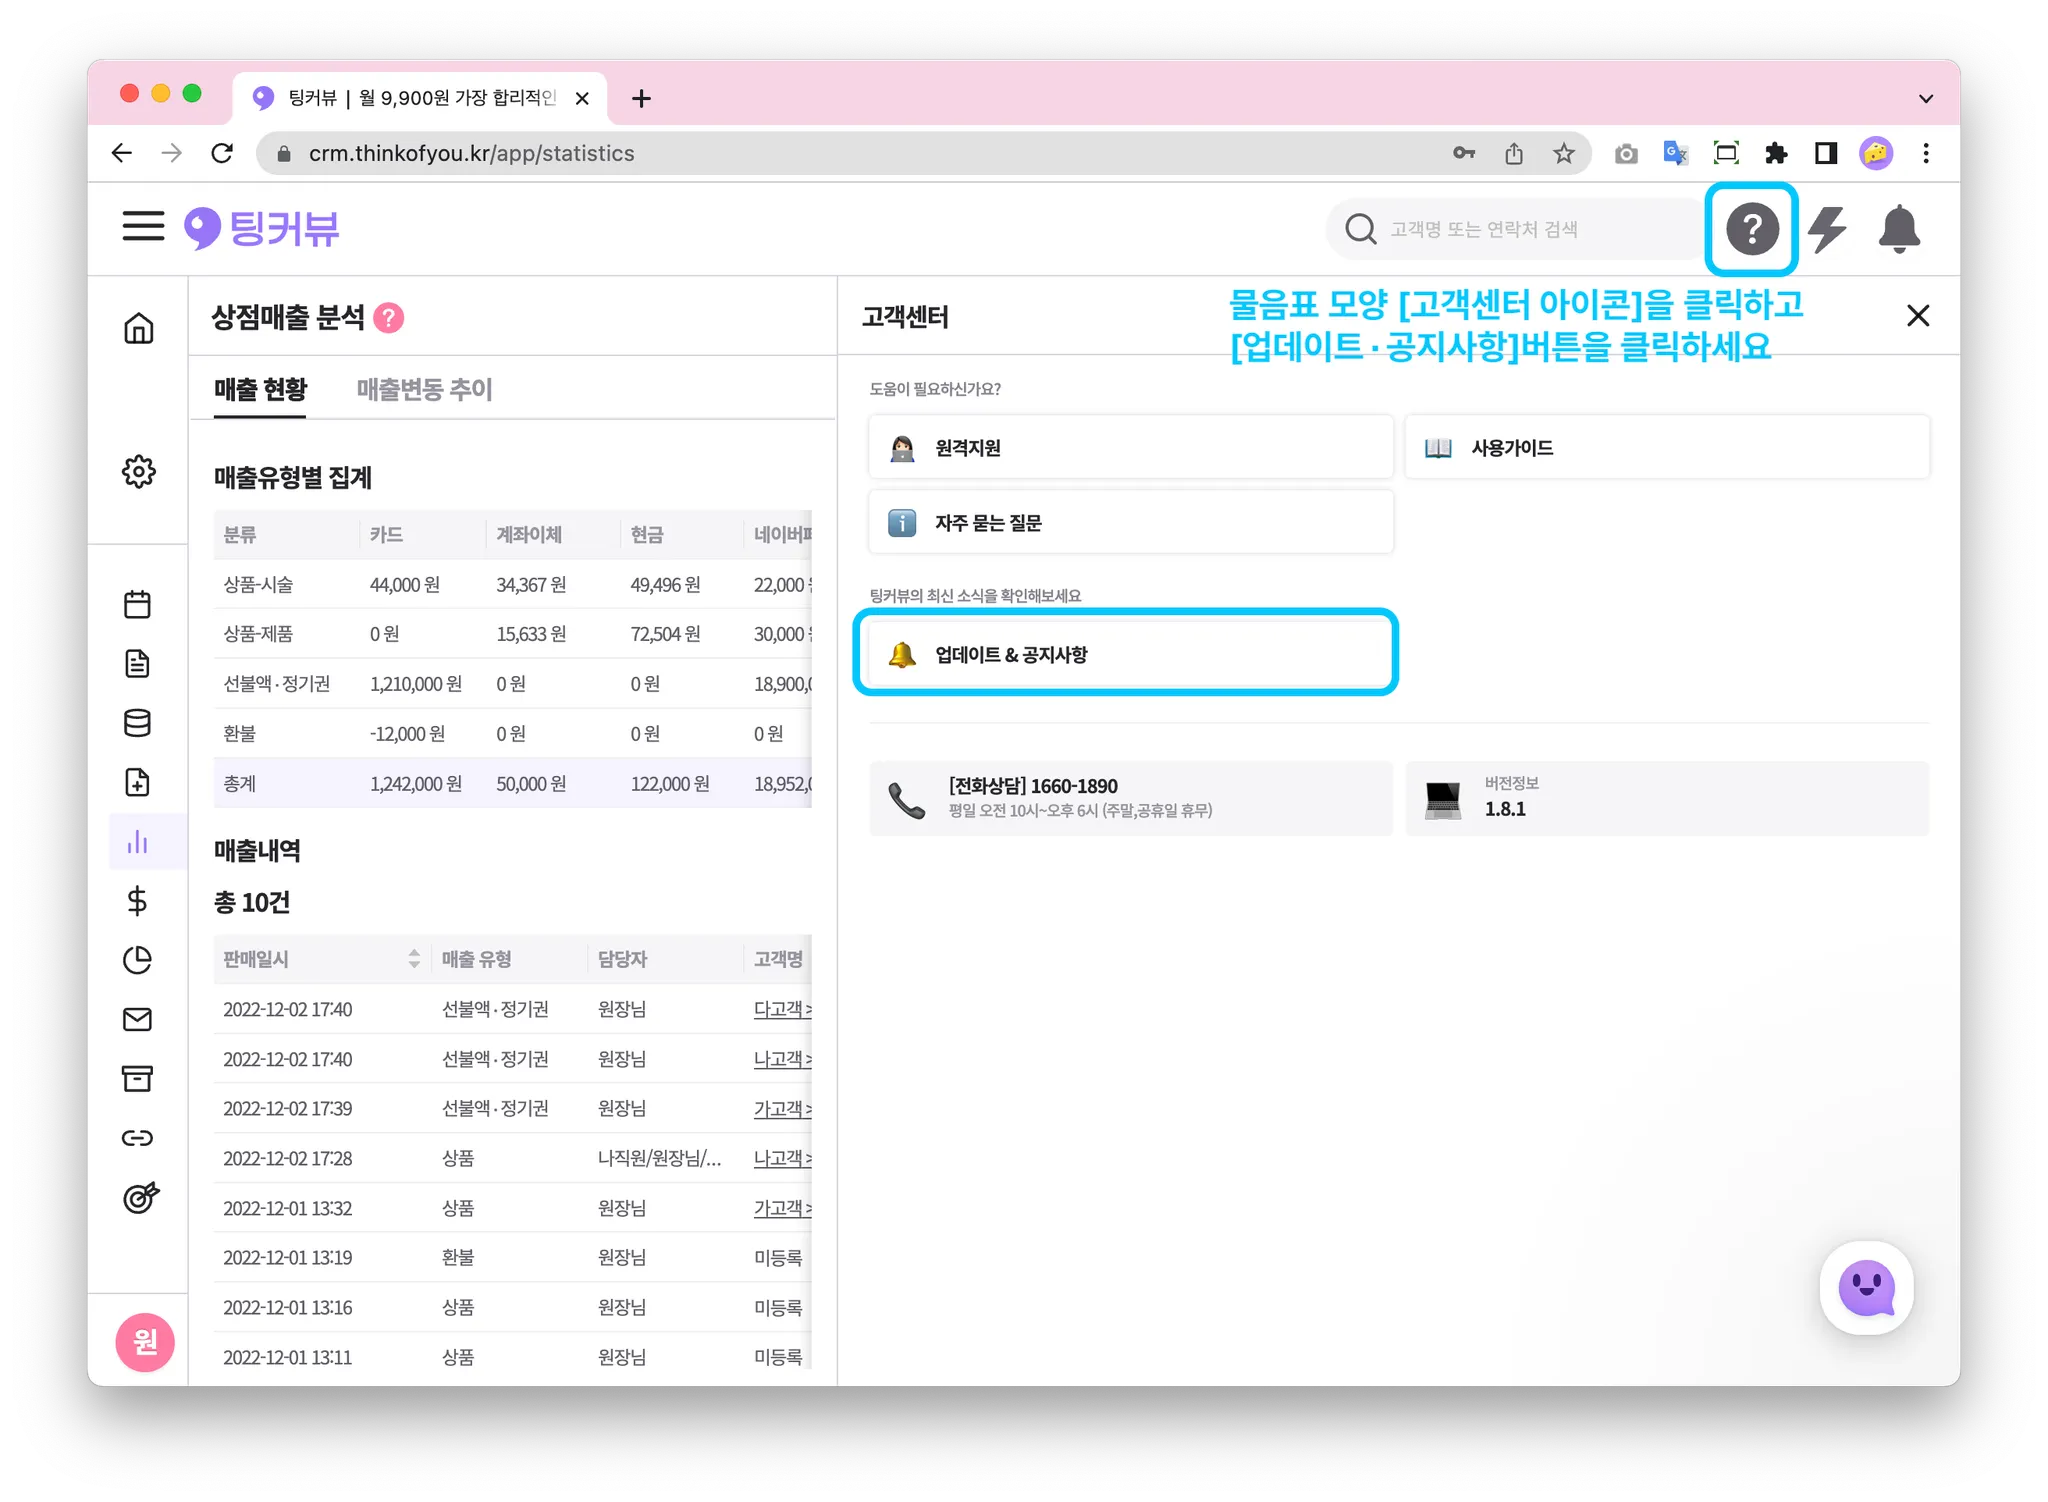Open the notifications bell icon
This screenshot has width=2048, height=1502.
[1899, 229]
